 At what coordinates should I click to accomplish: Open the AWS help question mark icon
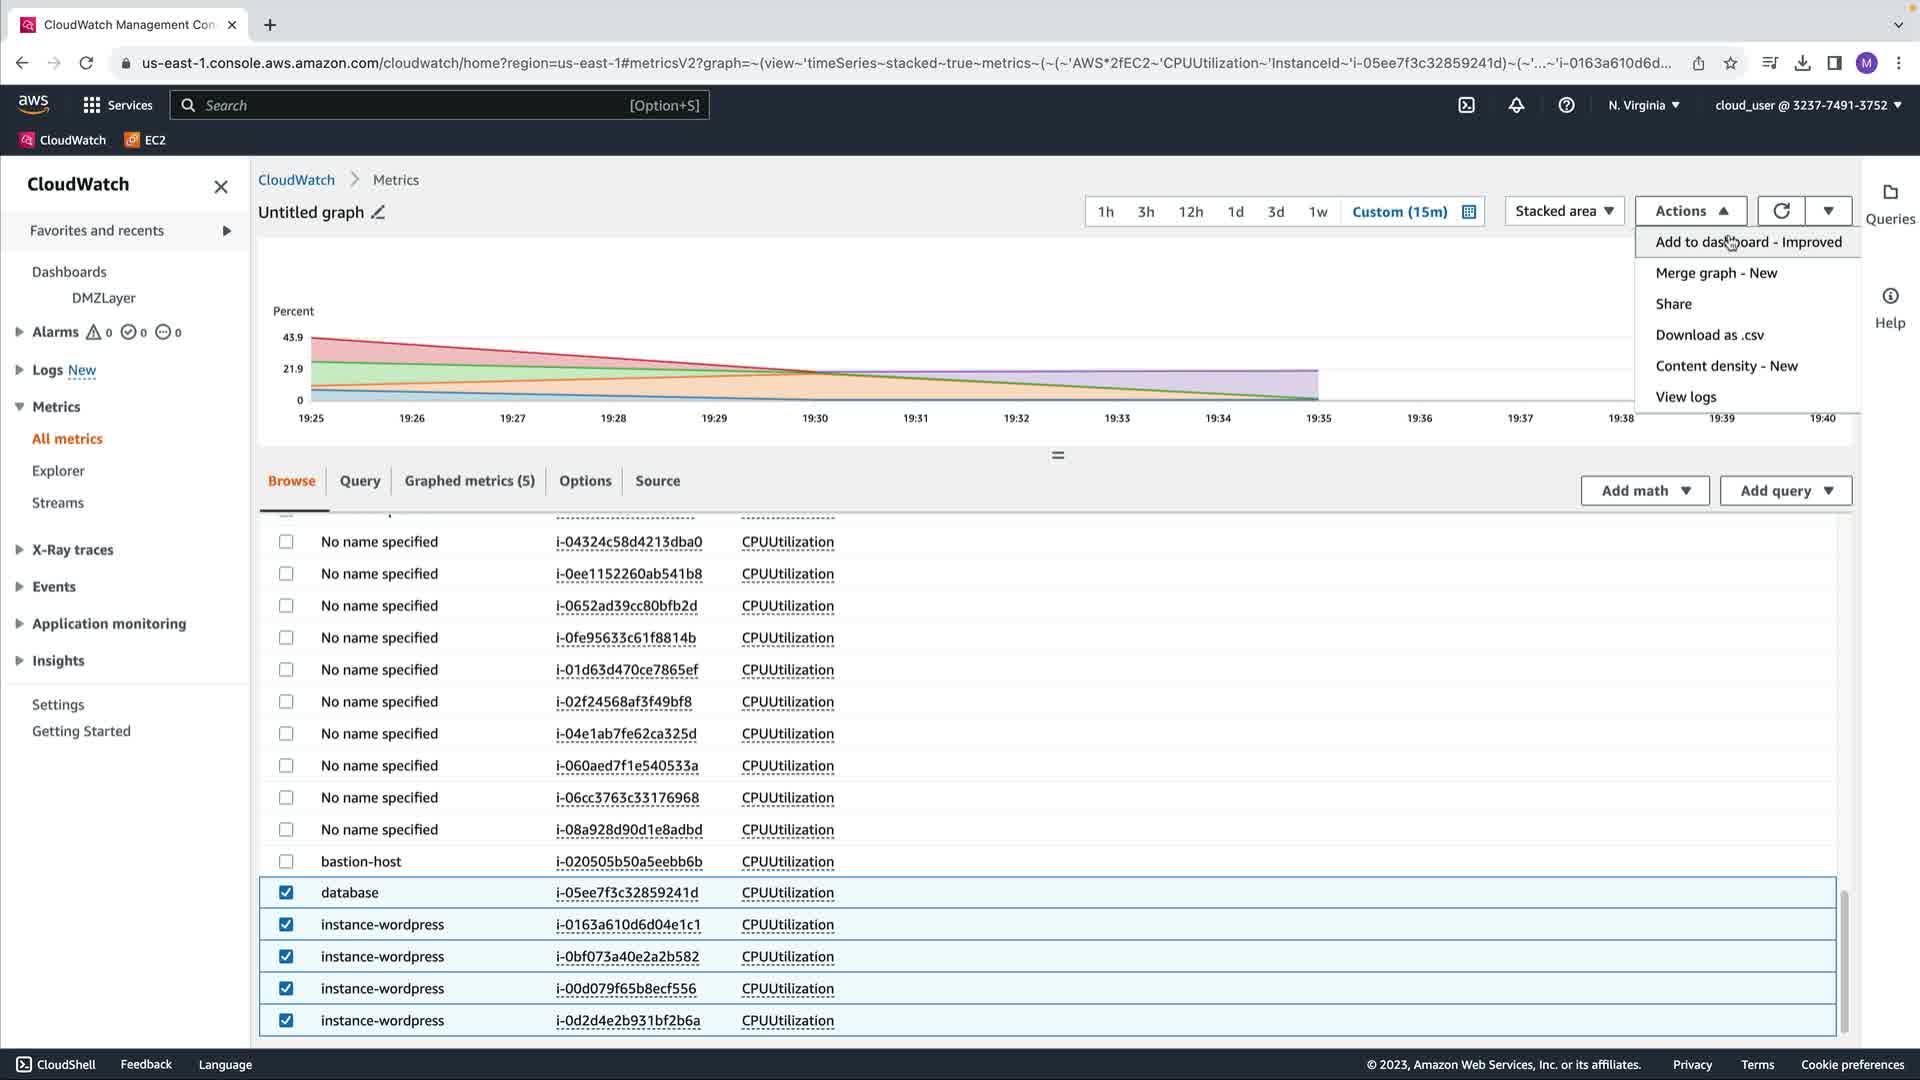pyautogui.click(x=1566, y=105)
